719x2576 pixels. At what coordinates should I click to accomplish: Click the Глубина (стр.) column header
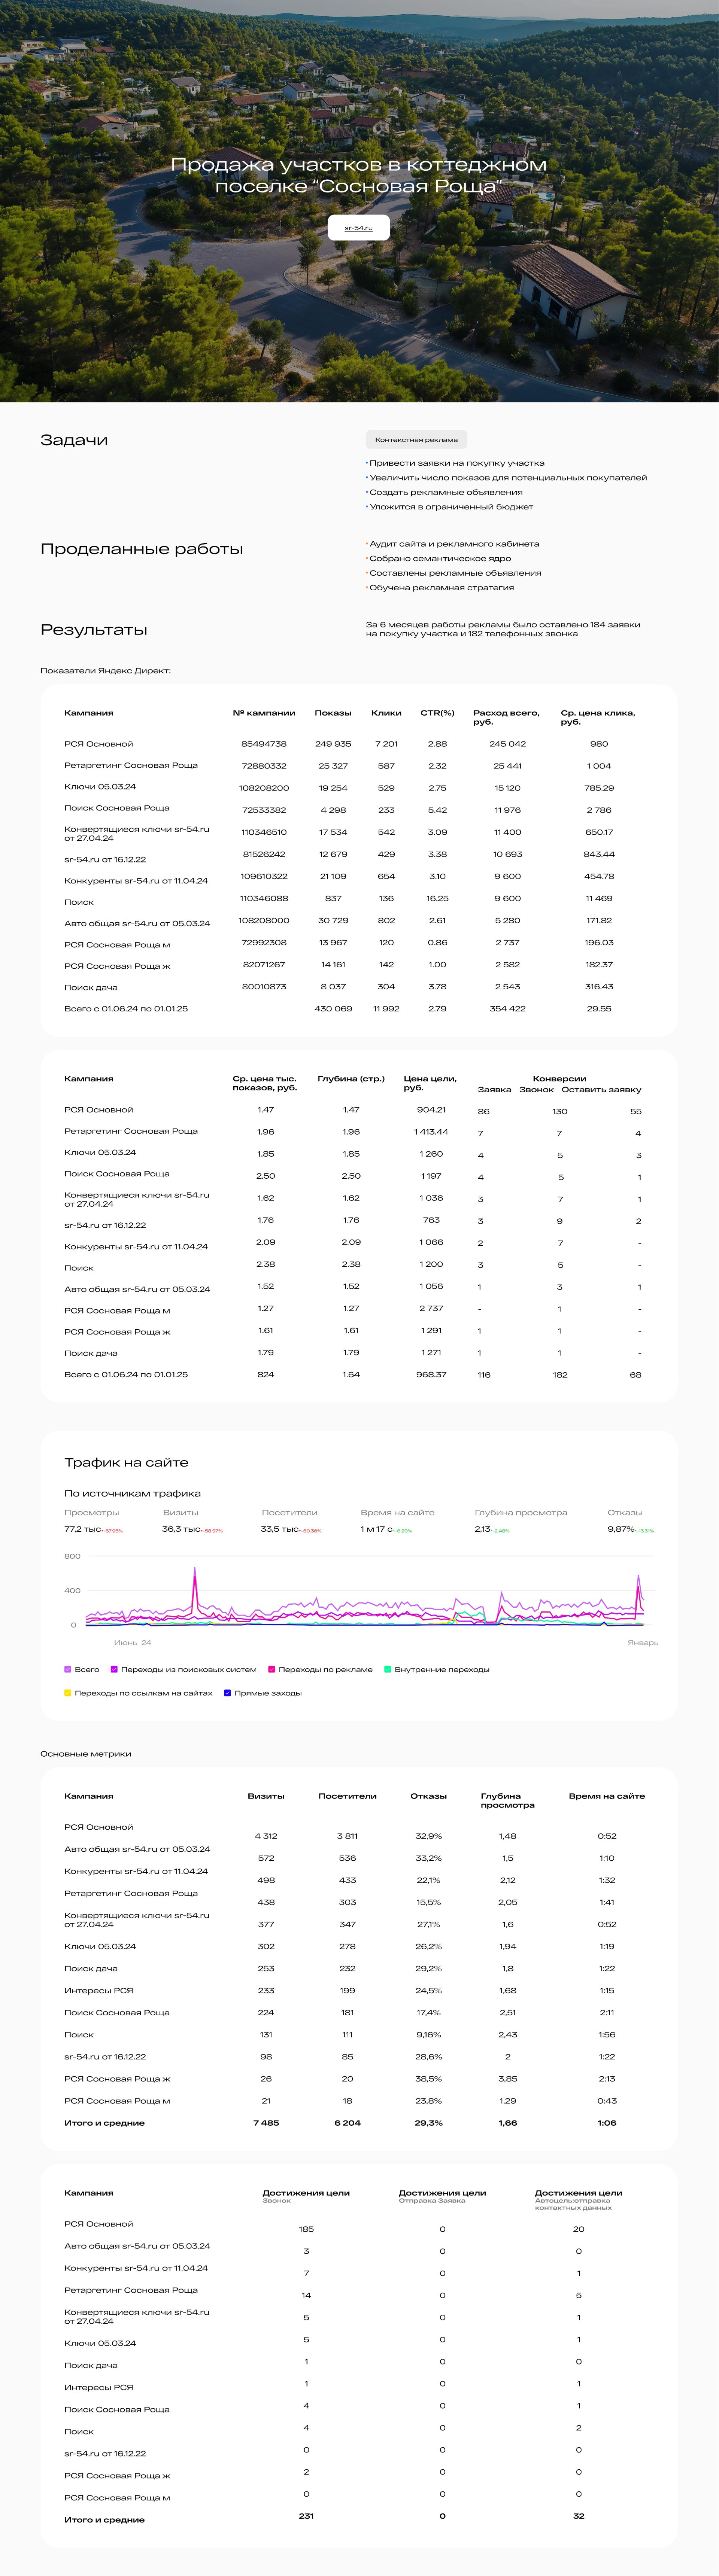351,1079
